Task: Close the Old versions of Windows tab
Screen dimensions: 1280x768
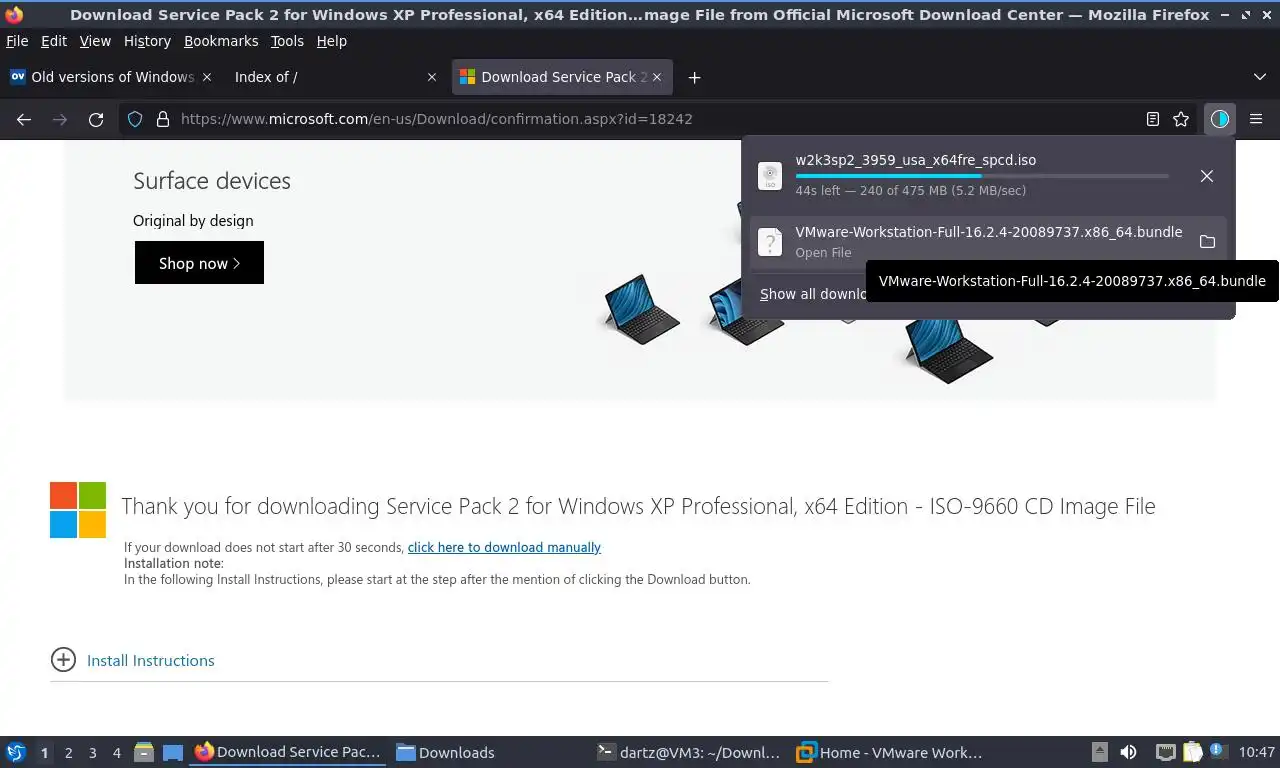Action: point(207,77)
